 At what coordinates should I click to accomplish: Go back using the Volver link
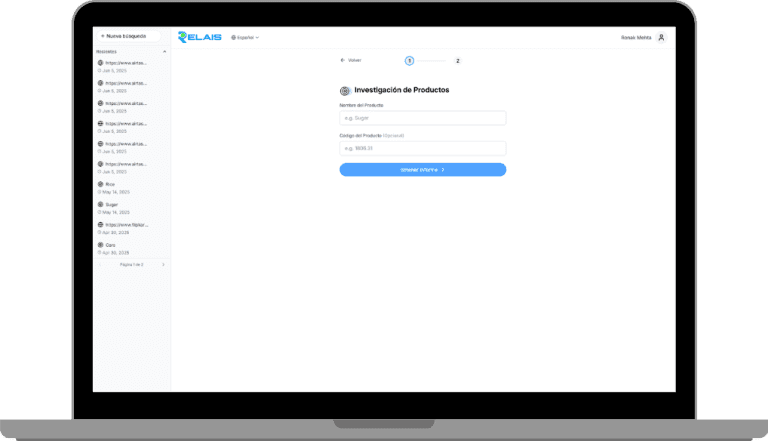351,60
